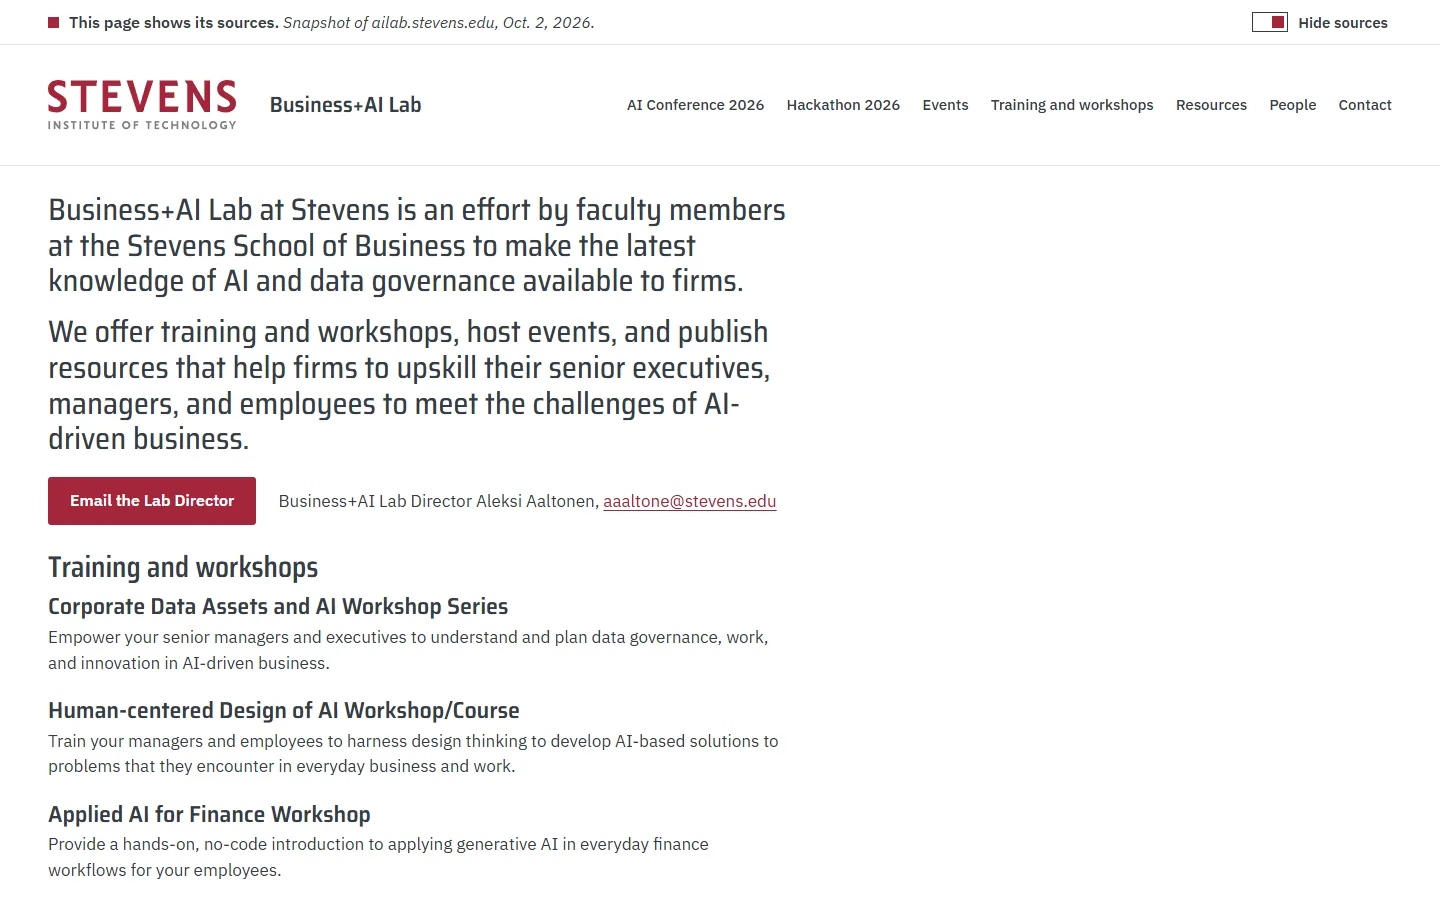
Task: Visit the People page
Action: coord(1293,105)
